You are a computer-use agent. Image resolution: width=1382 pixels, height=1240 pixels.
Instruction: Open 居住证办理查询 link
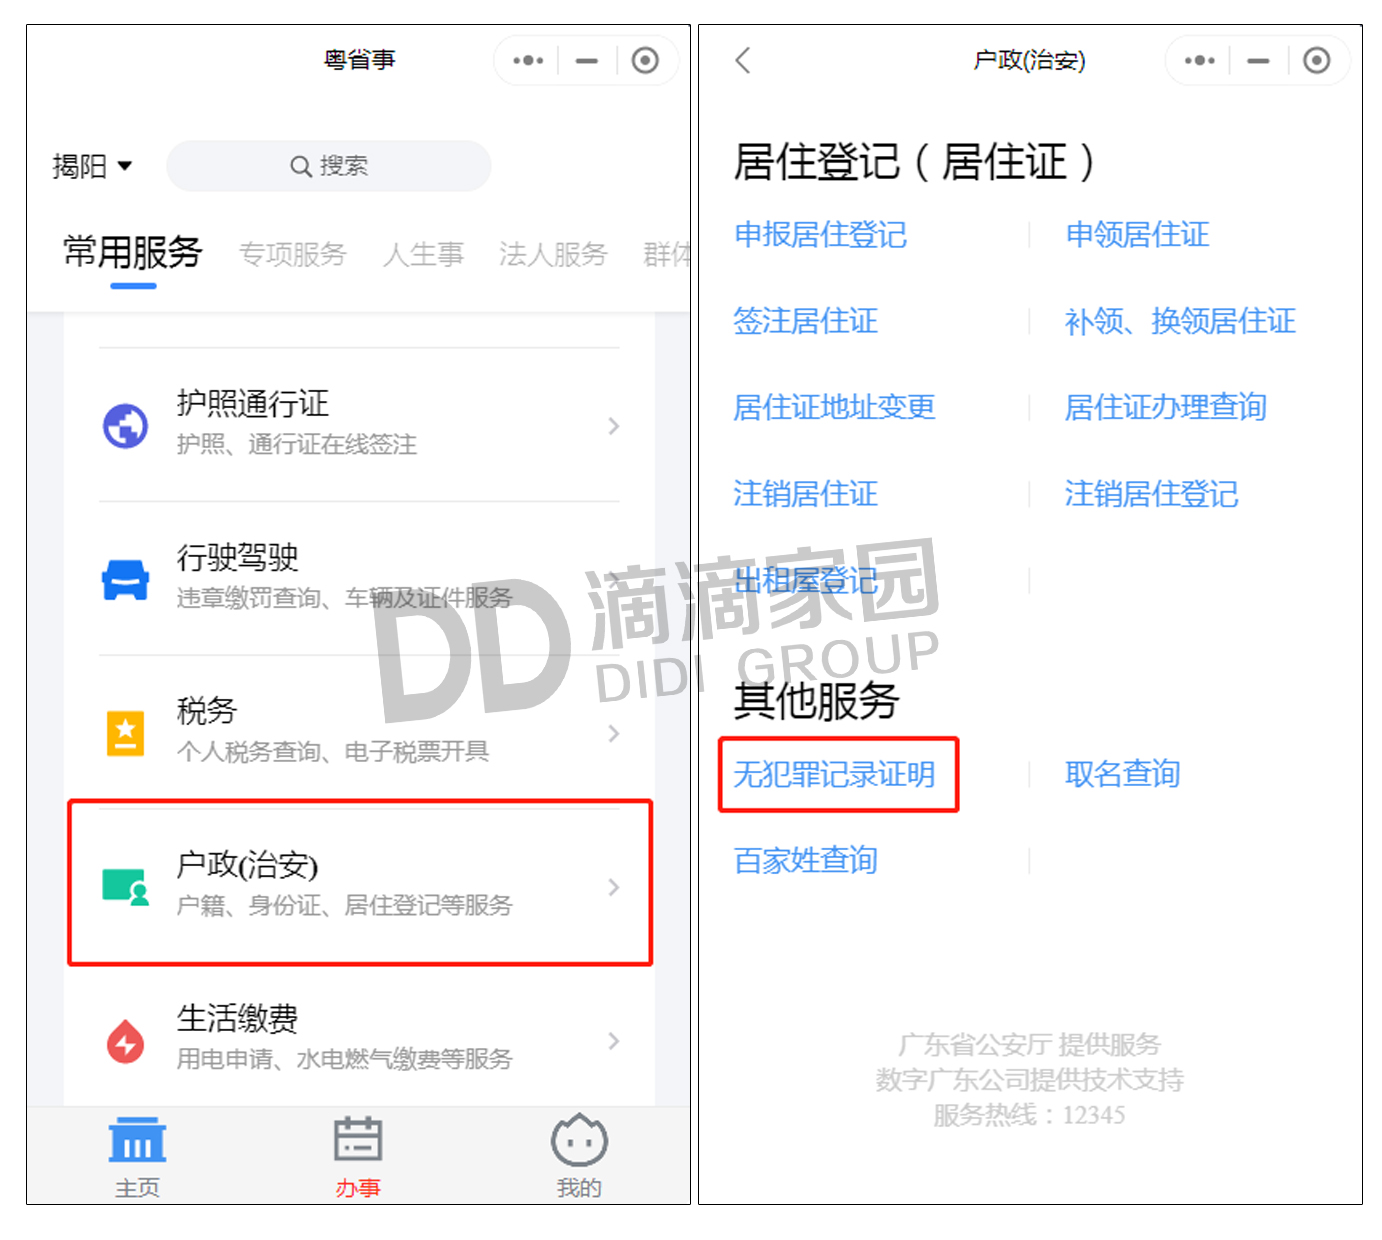[x=1165, y=407]
